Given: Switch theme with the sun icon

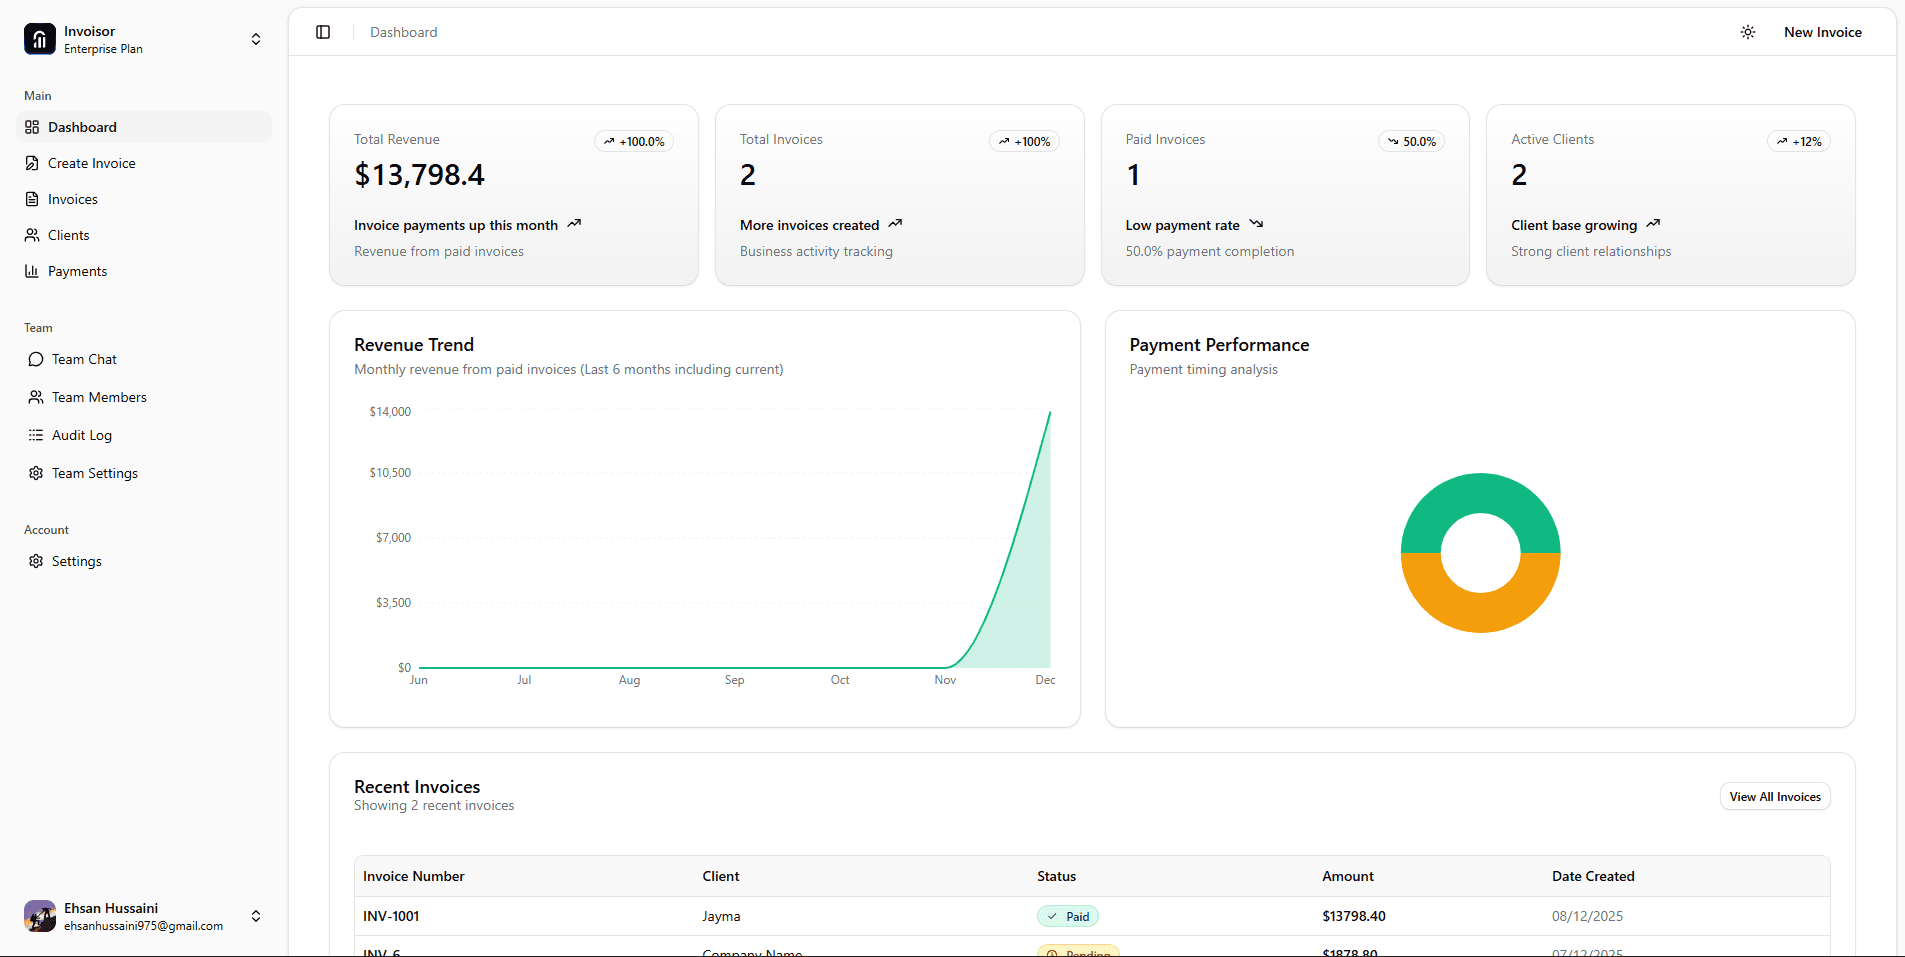Looking at the screenshot, I should click(1747, 32).
